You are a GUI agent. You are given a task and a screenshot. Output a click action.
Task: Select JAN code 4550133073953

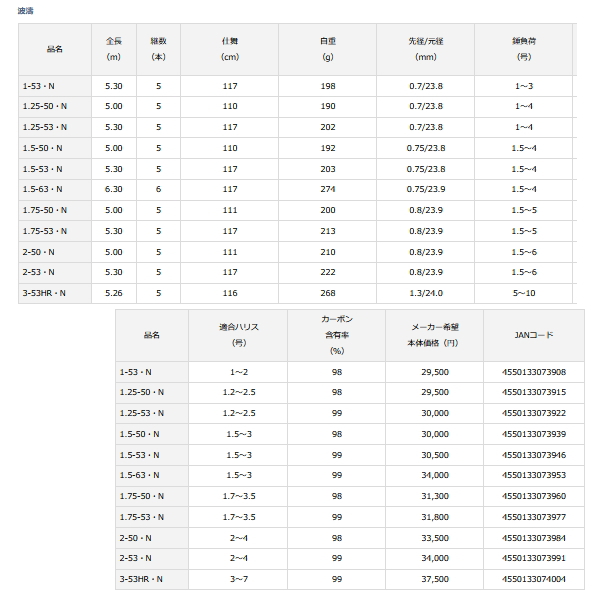coord(534,475)
